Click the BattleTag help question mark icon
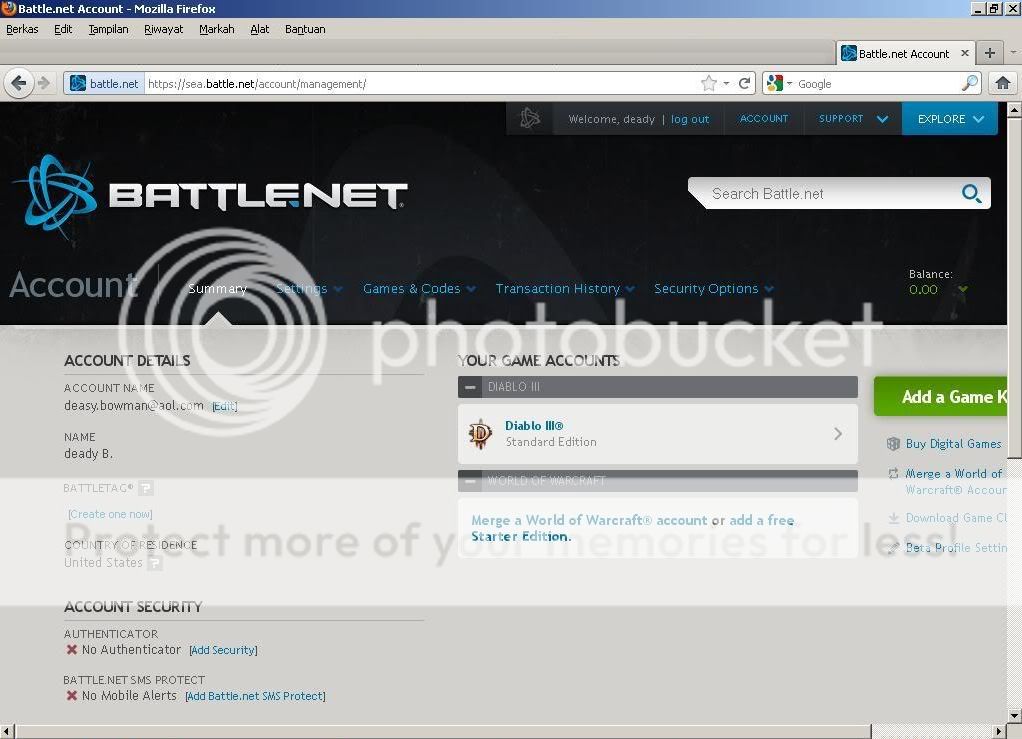This screenshot has height=739, width=1022. coord(147,487)
